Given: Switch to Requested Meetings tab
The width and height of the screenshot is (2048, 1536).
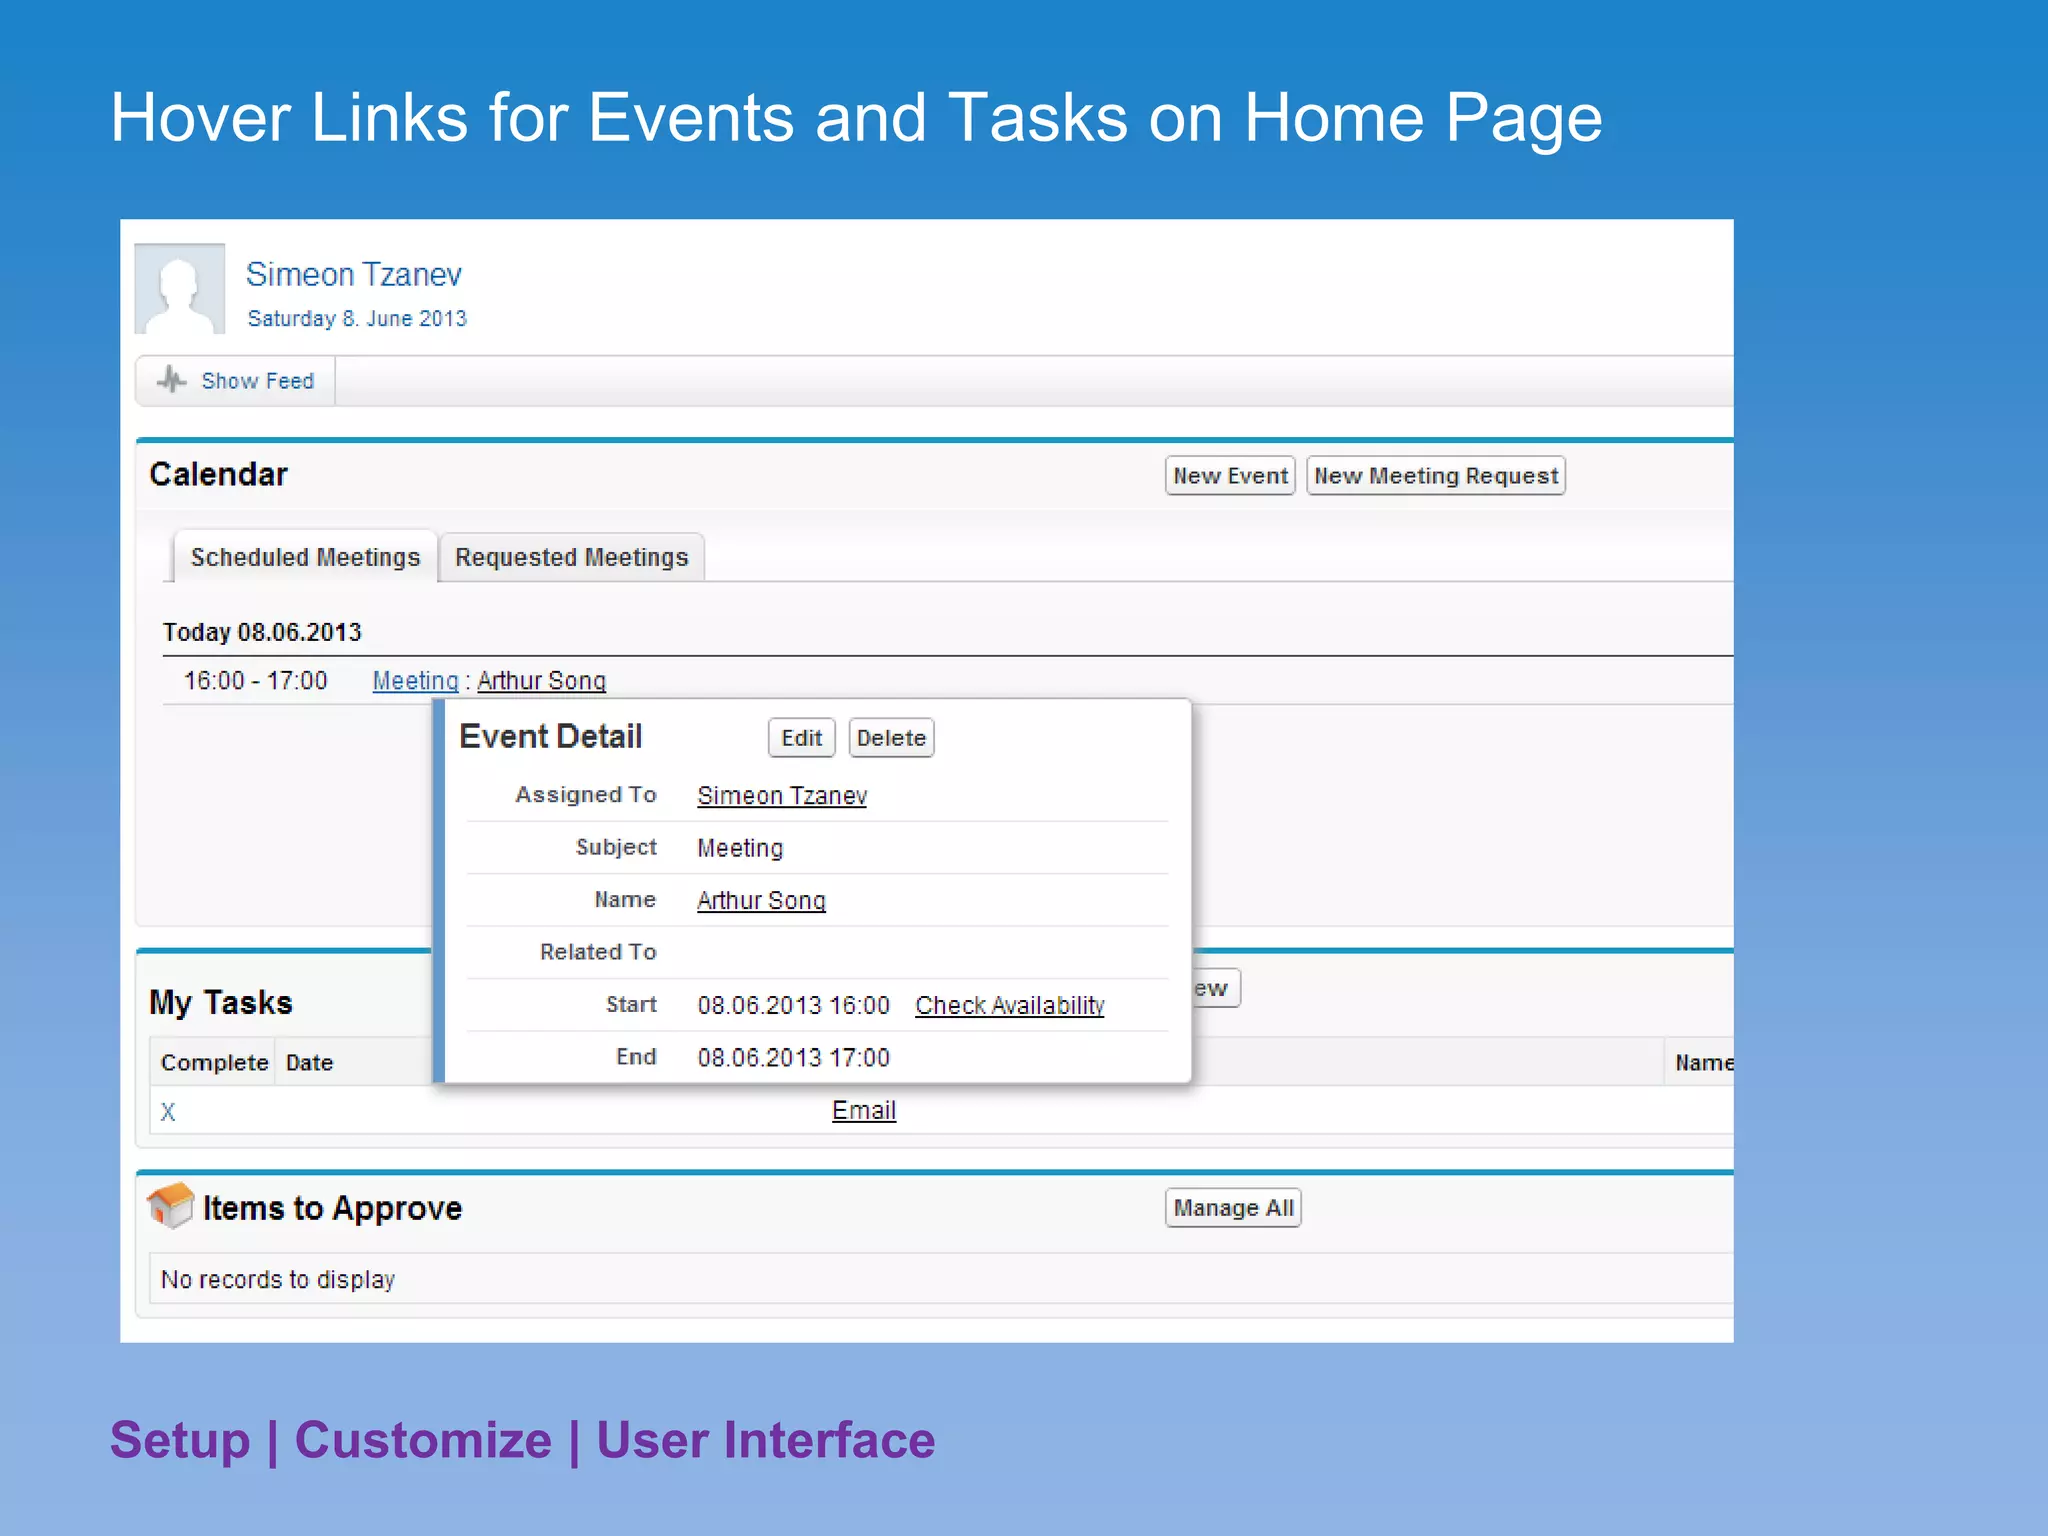Looking at the screenshot, I should coord(572,557).
